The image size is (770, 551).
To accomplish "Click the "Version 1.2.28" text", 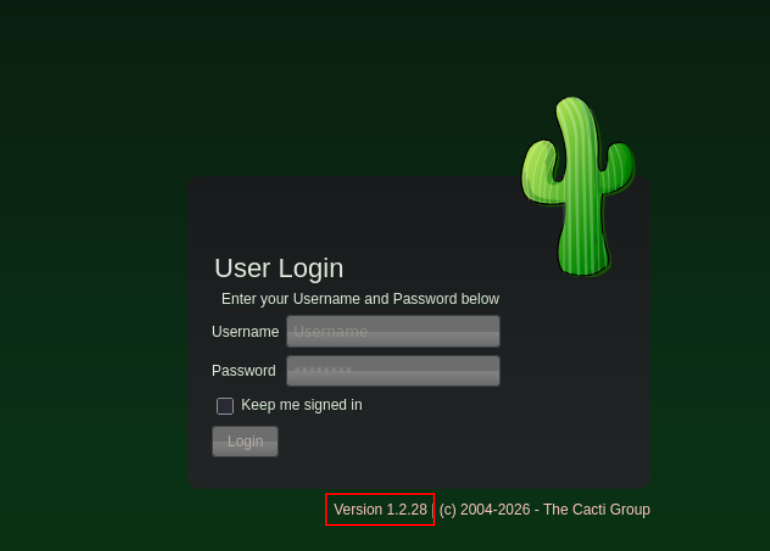I will coord(381,510).
